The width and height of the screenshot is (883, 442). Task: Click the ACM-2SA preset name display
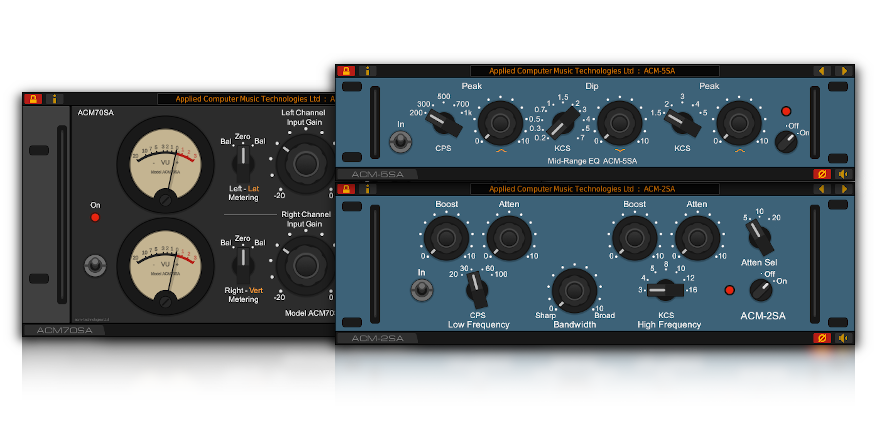point(594,188)
